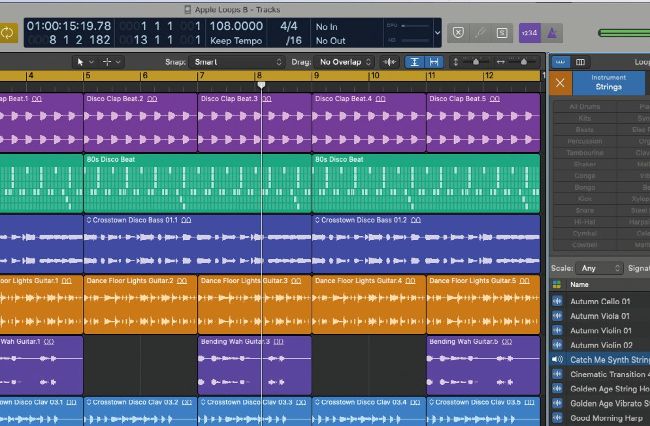Toggle the 1234 Count-in button

529,33
